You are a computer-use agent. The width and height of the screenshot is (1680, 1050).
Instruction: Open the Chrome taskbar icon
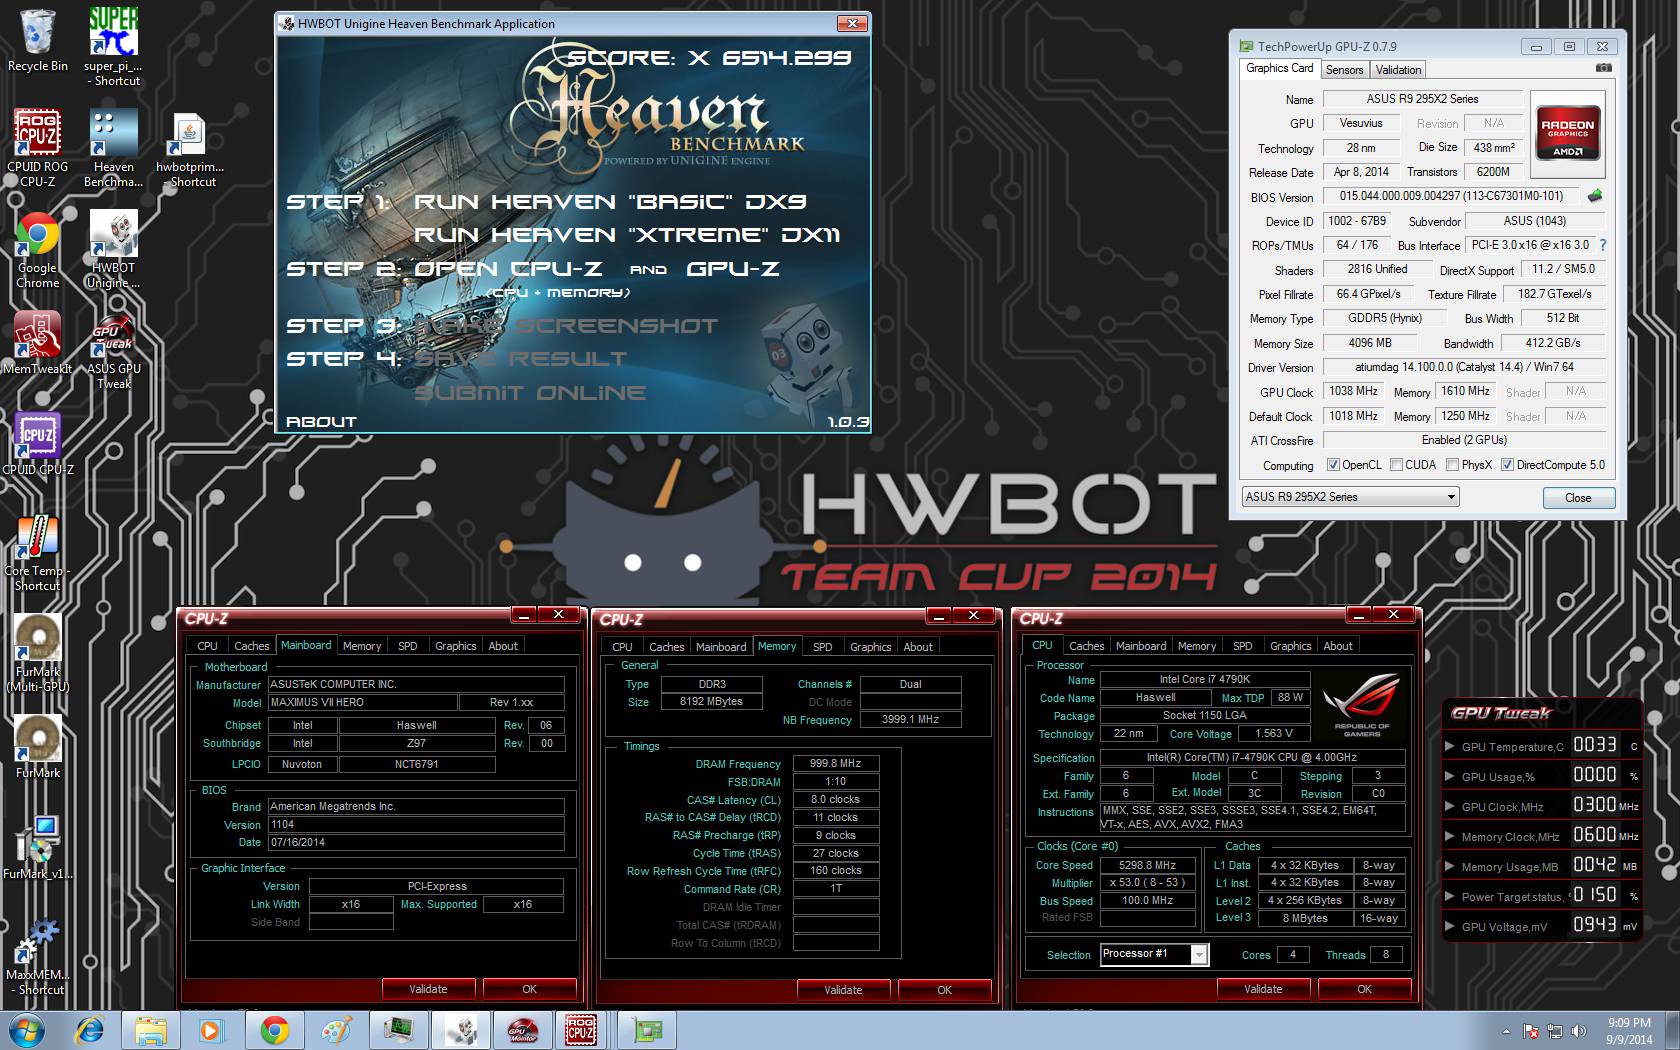tap(274, 1030)
